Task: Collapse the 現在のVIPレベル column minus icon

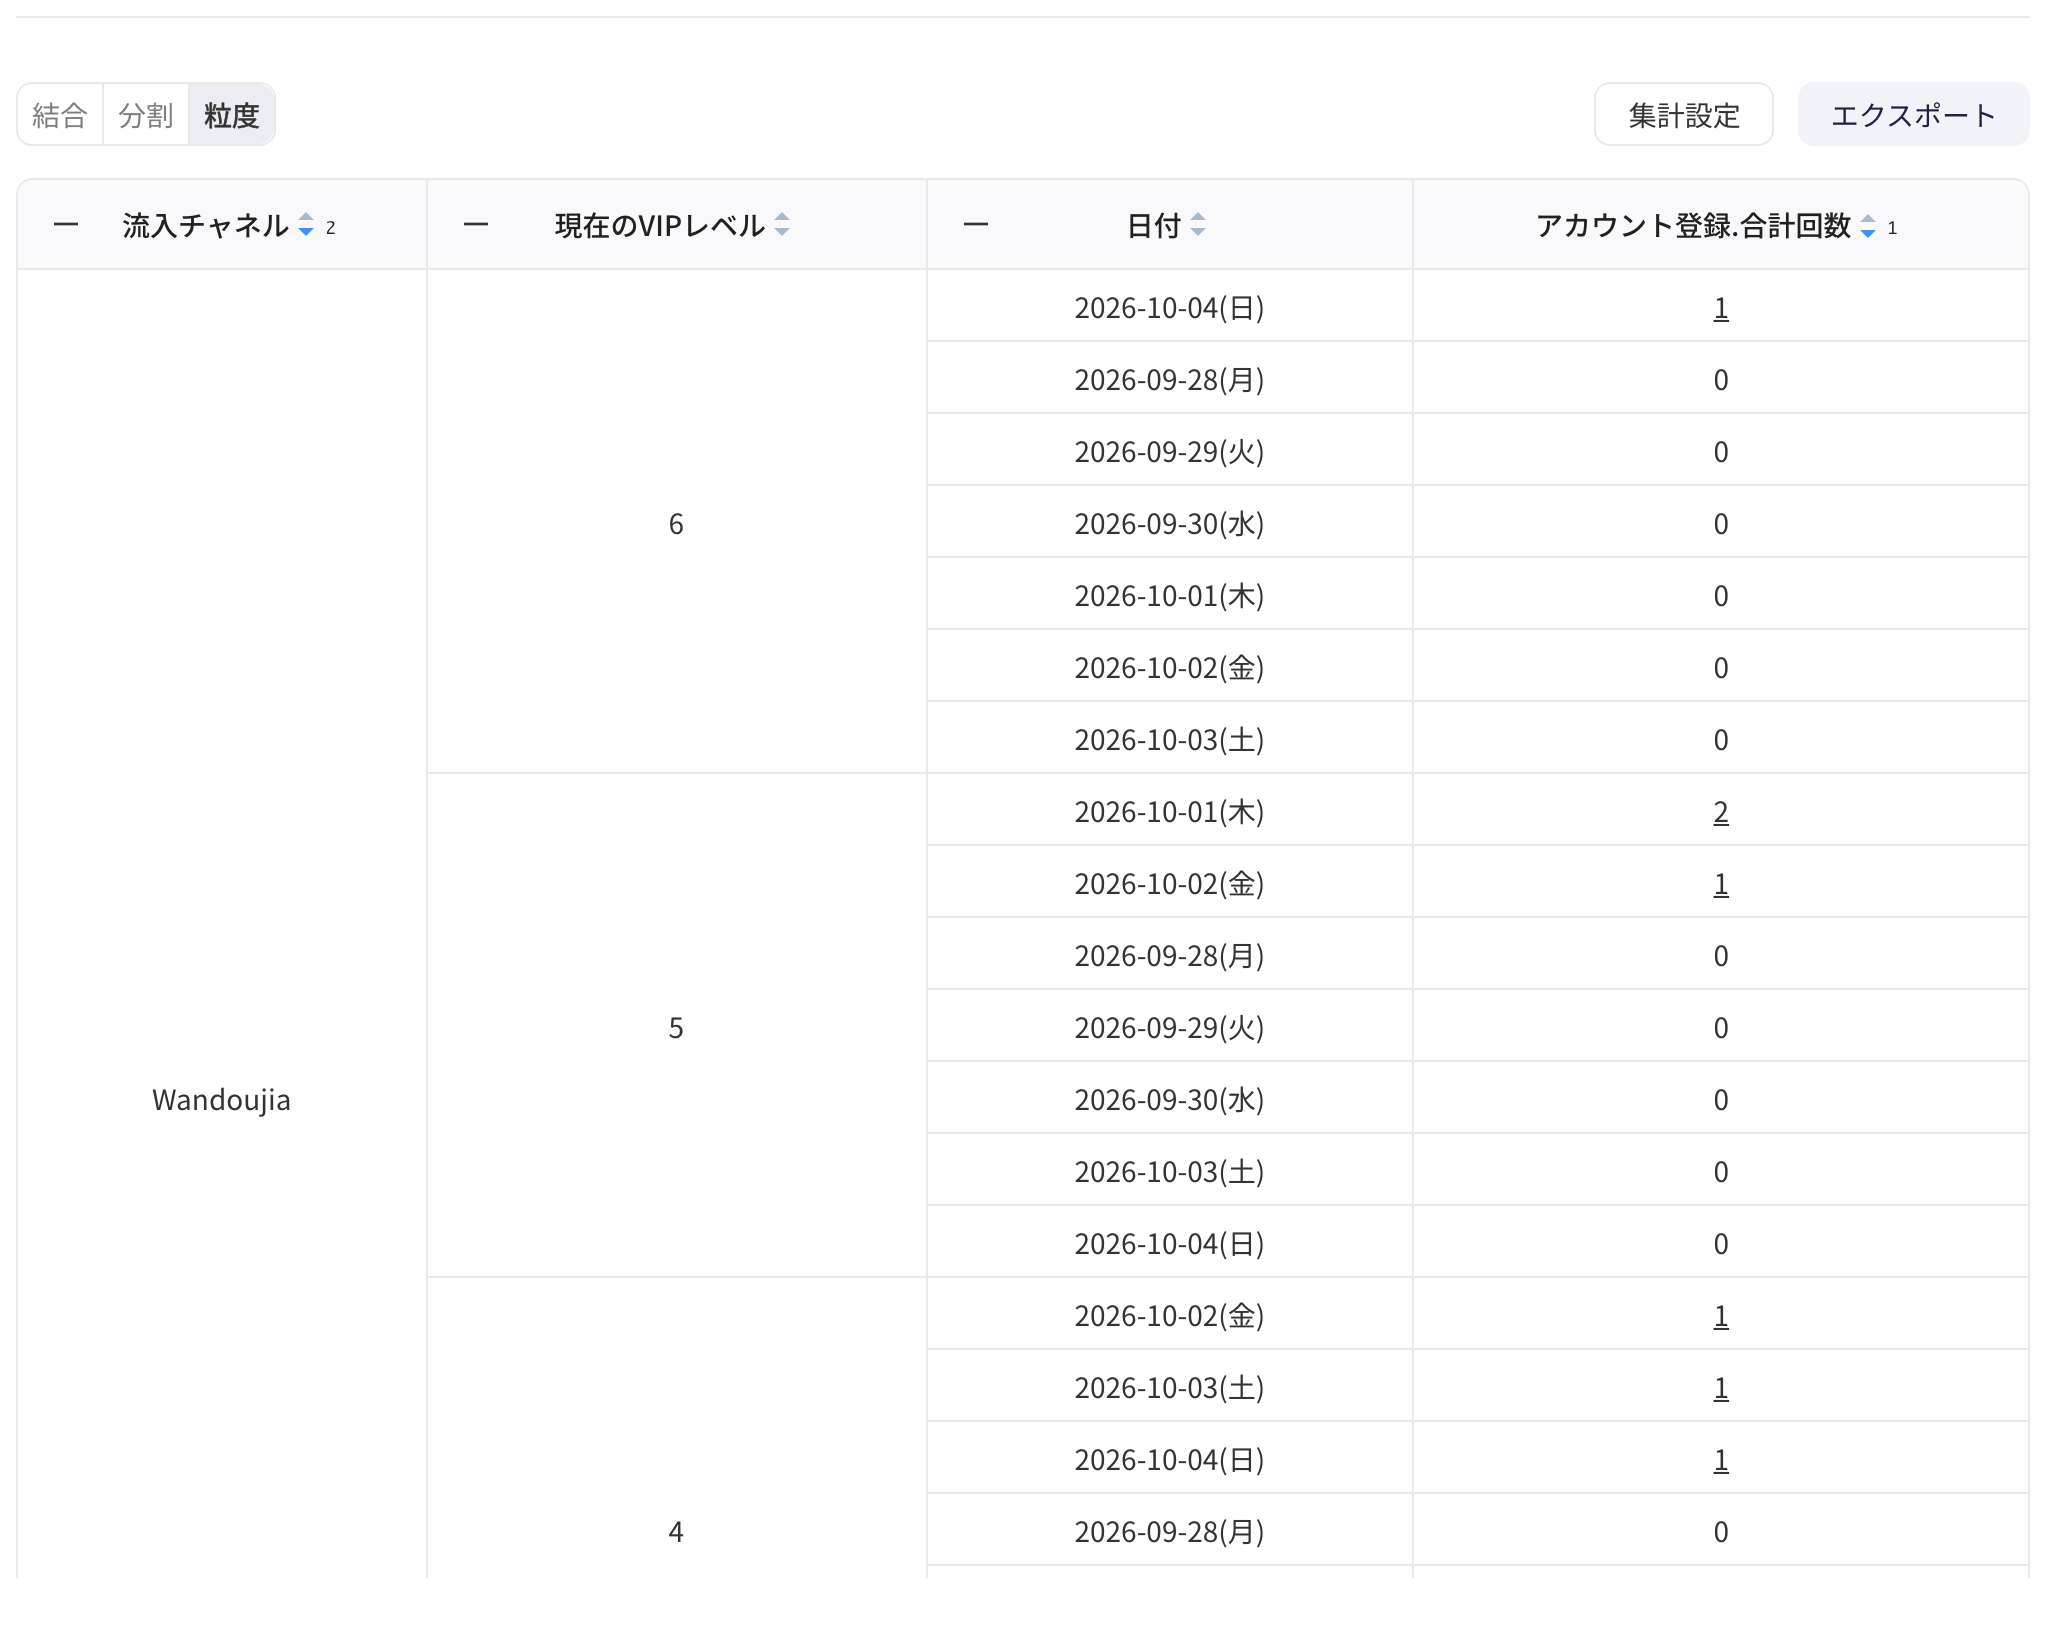Action: (476, 225)
